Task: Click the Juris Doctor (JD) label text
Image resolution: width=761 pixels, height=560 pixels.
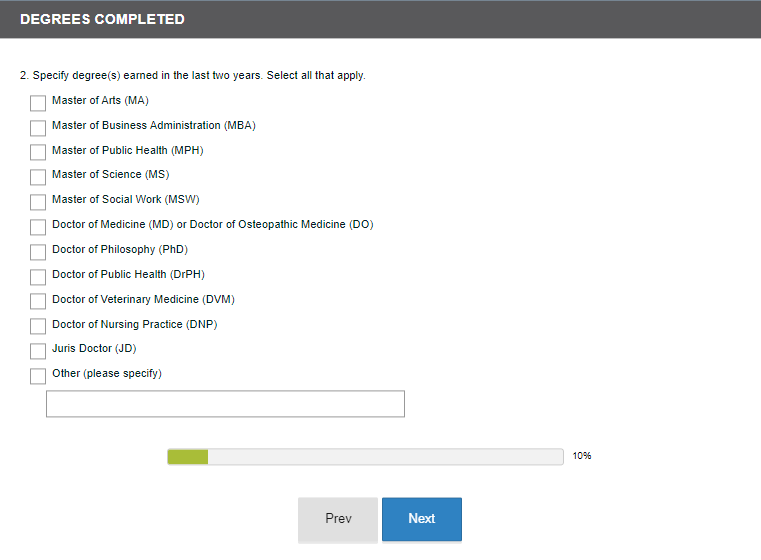Action: [94, 349]
